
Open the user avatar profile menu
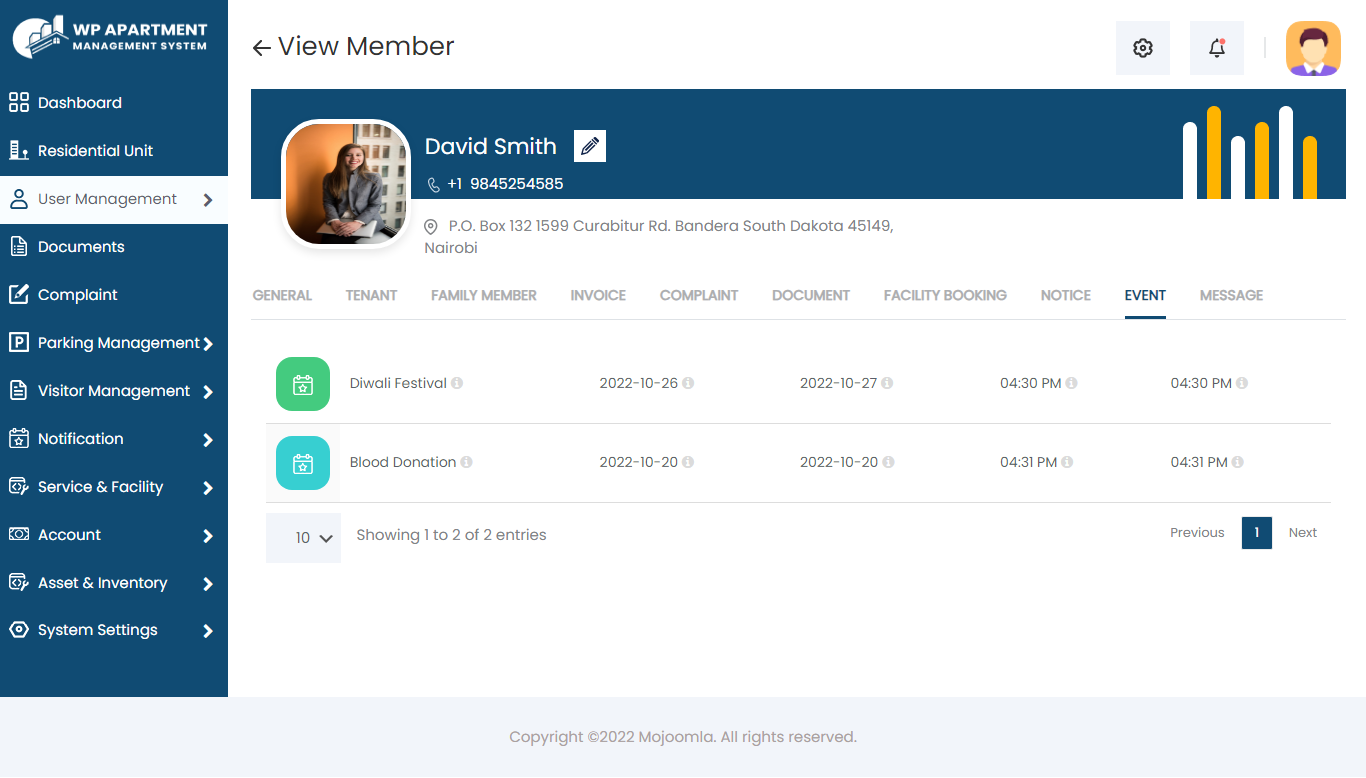(x=1313, y=48)
